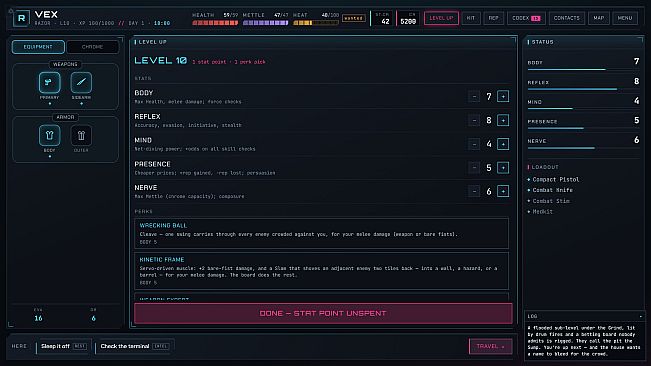Switch to the Equipment tab
Viewport: 651px width, 366px height.
[x=38, y=47]
